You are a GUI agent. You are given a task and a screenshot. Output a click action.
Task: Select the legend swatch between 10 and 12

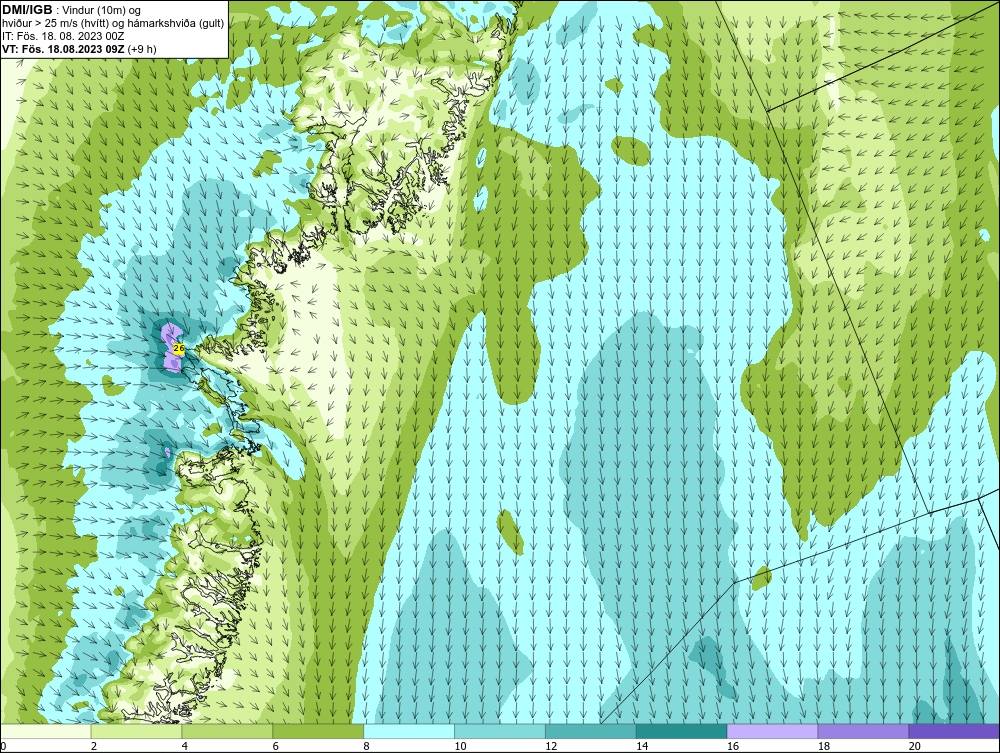[500, 731]
